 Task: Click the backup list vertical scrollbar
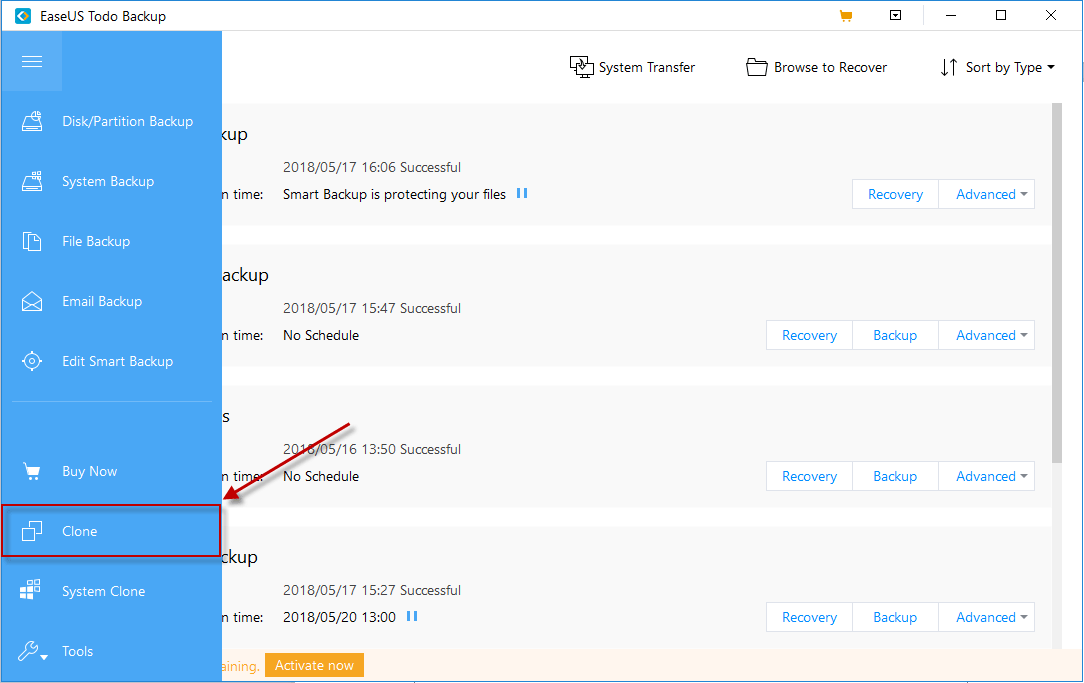point(1056,283)
